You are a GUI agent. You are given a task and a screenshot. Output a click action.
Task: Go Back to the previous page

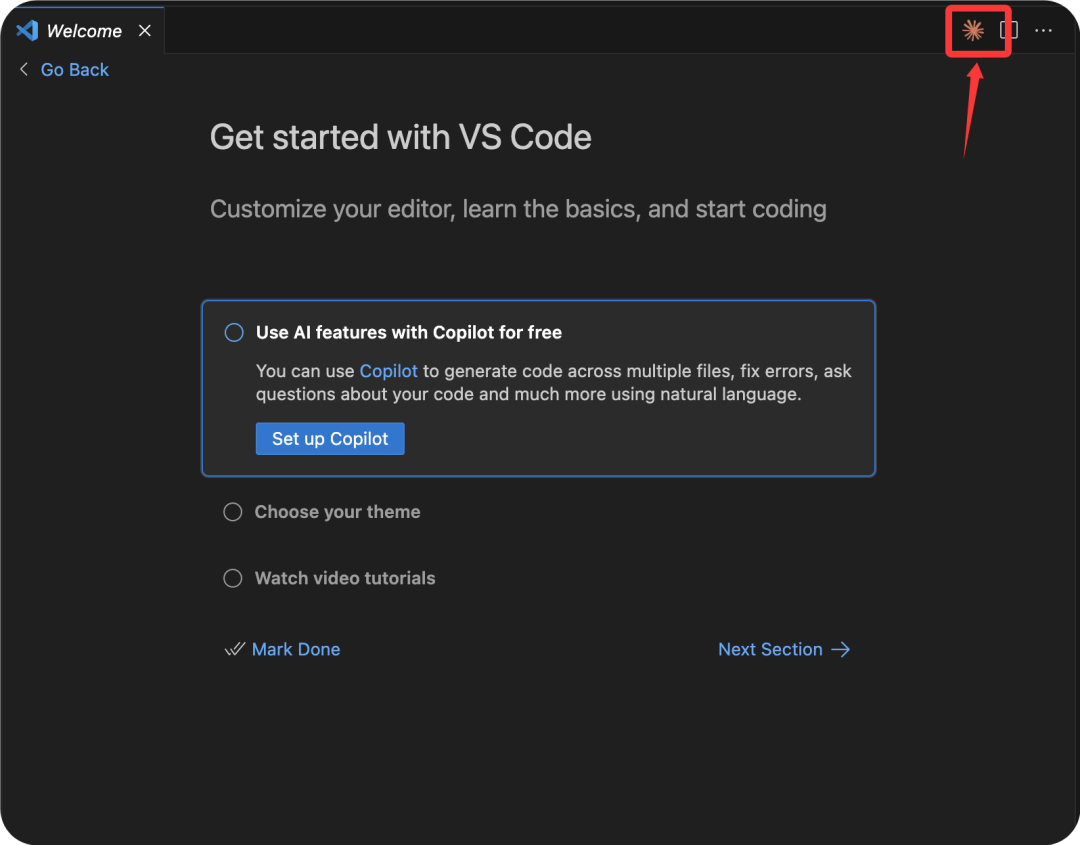point(74,70)
